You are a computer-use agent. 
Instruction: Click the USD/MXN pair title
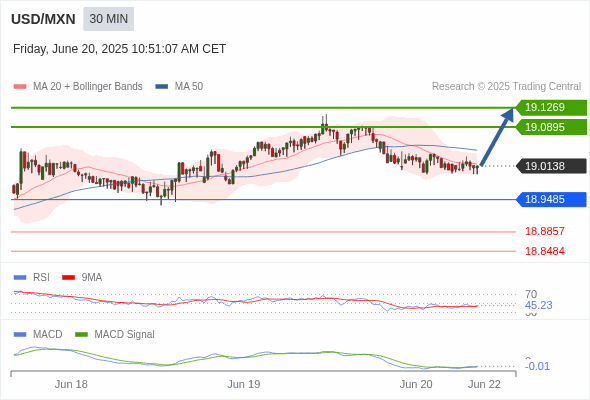click(x=43, y=19)
